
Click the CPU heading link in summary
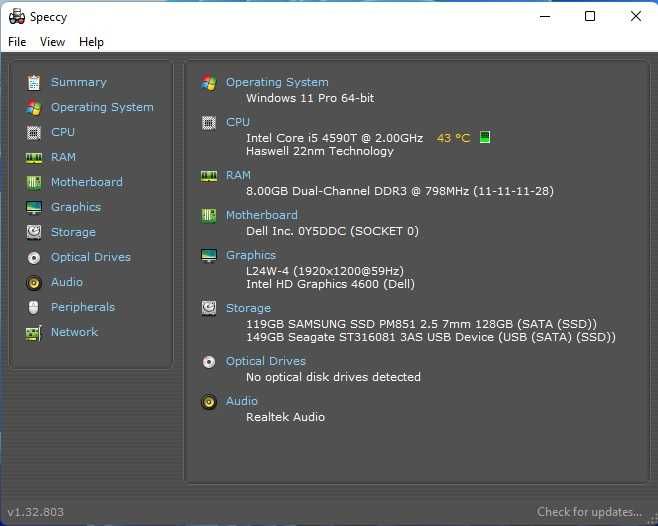click(238, 123)
